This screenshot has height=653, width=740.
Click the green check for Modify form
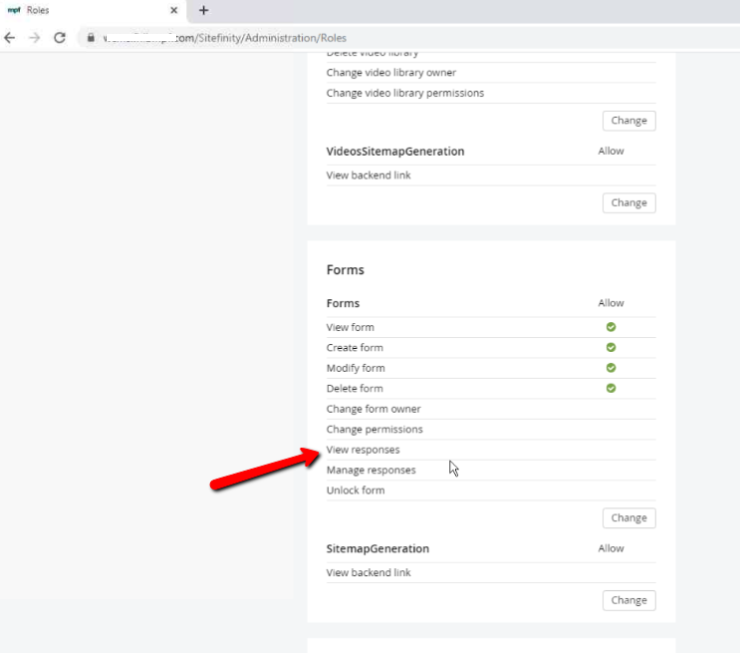611,368
